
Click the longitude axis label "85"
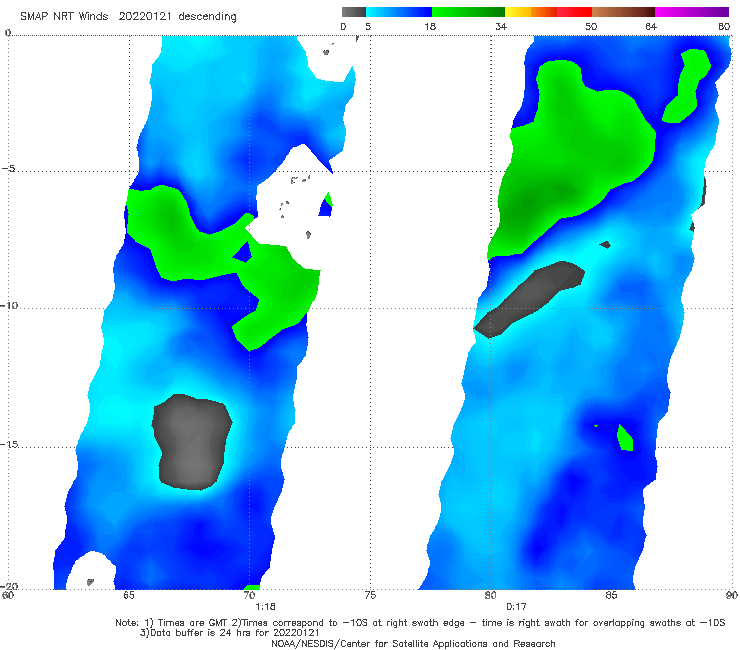[611, 595]
